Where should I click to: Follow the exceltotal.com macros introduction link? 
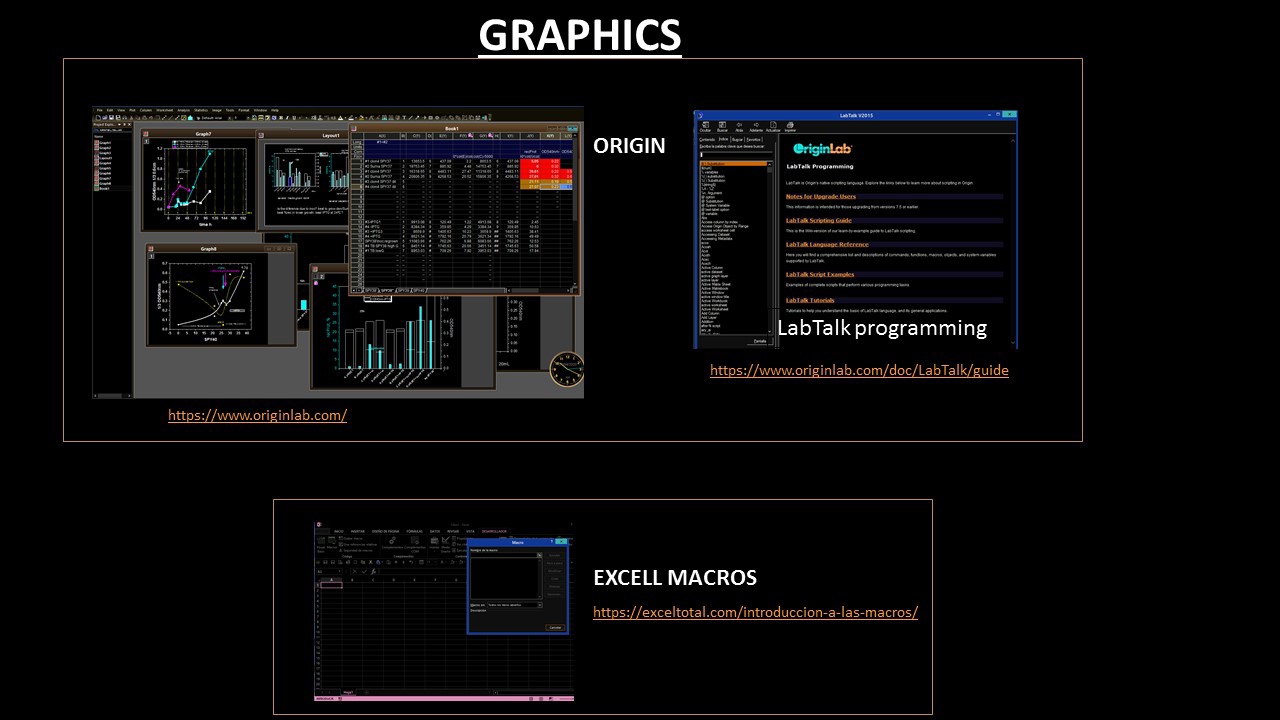tap(755, 612)
